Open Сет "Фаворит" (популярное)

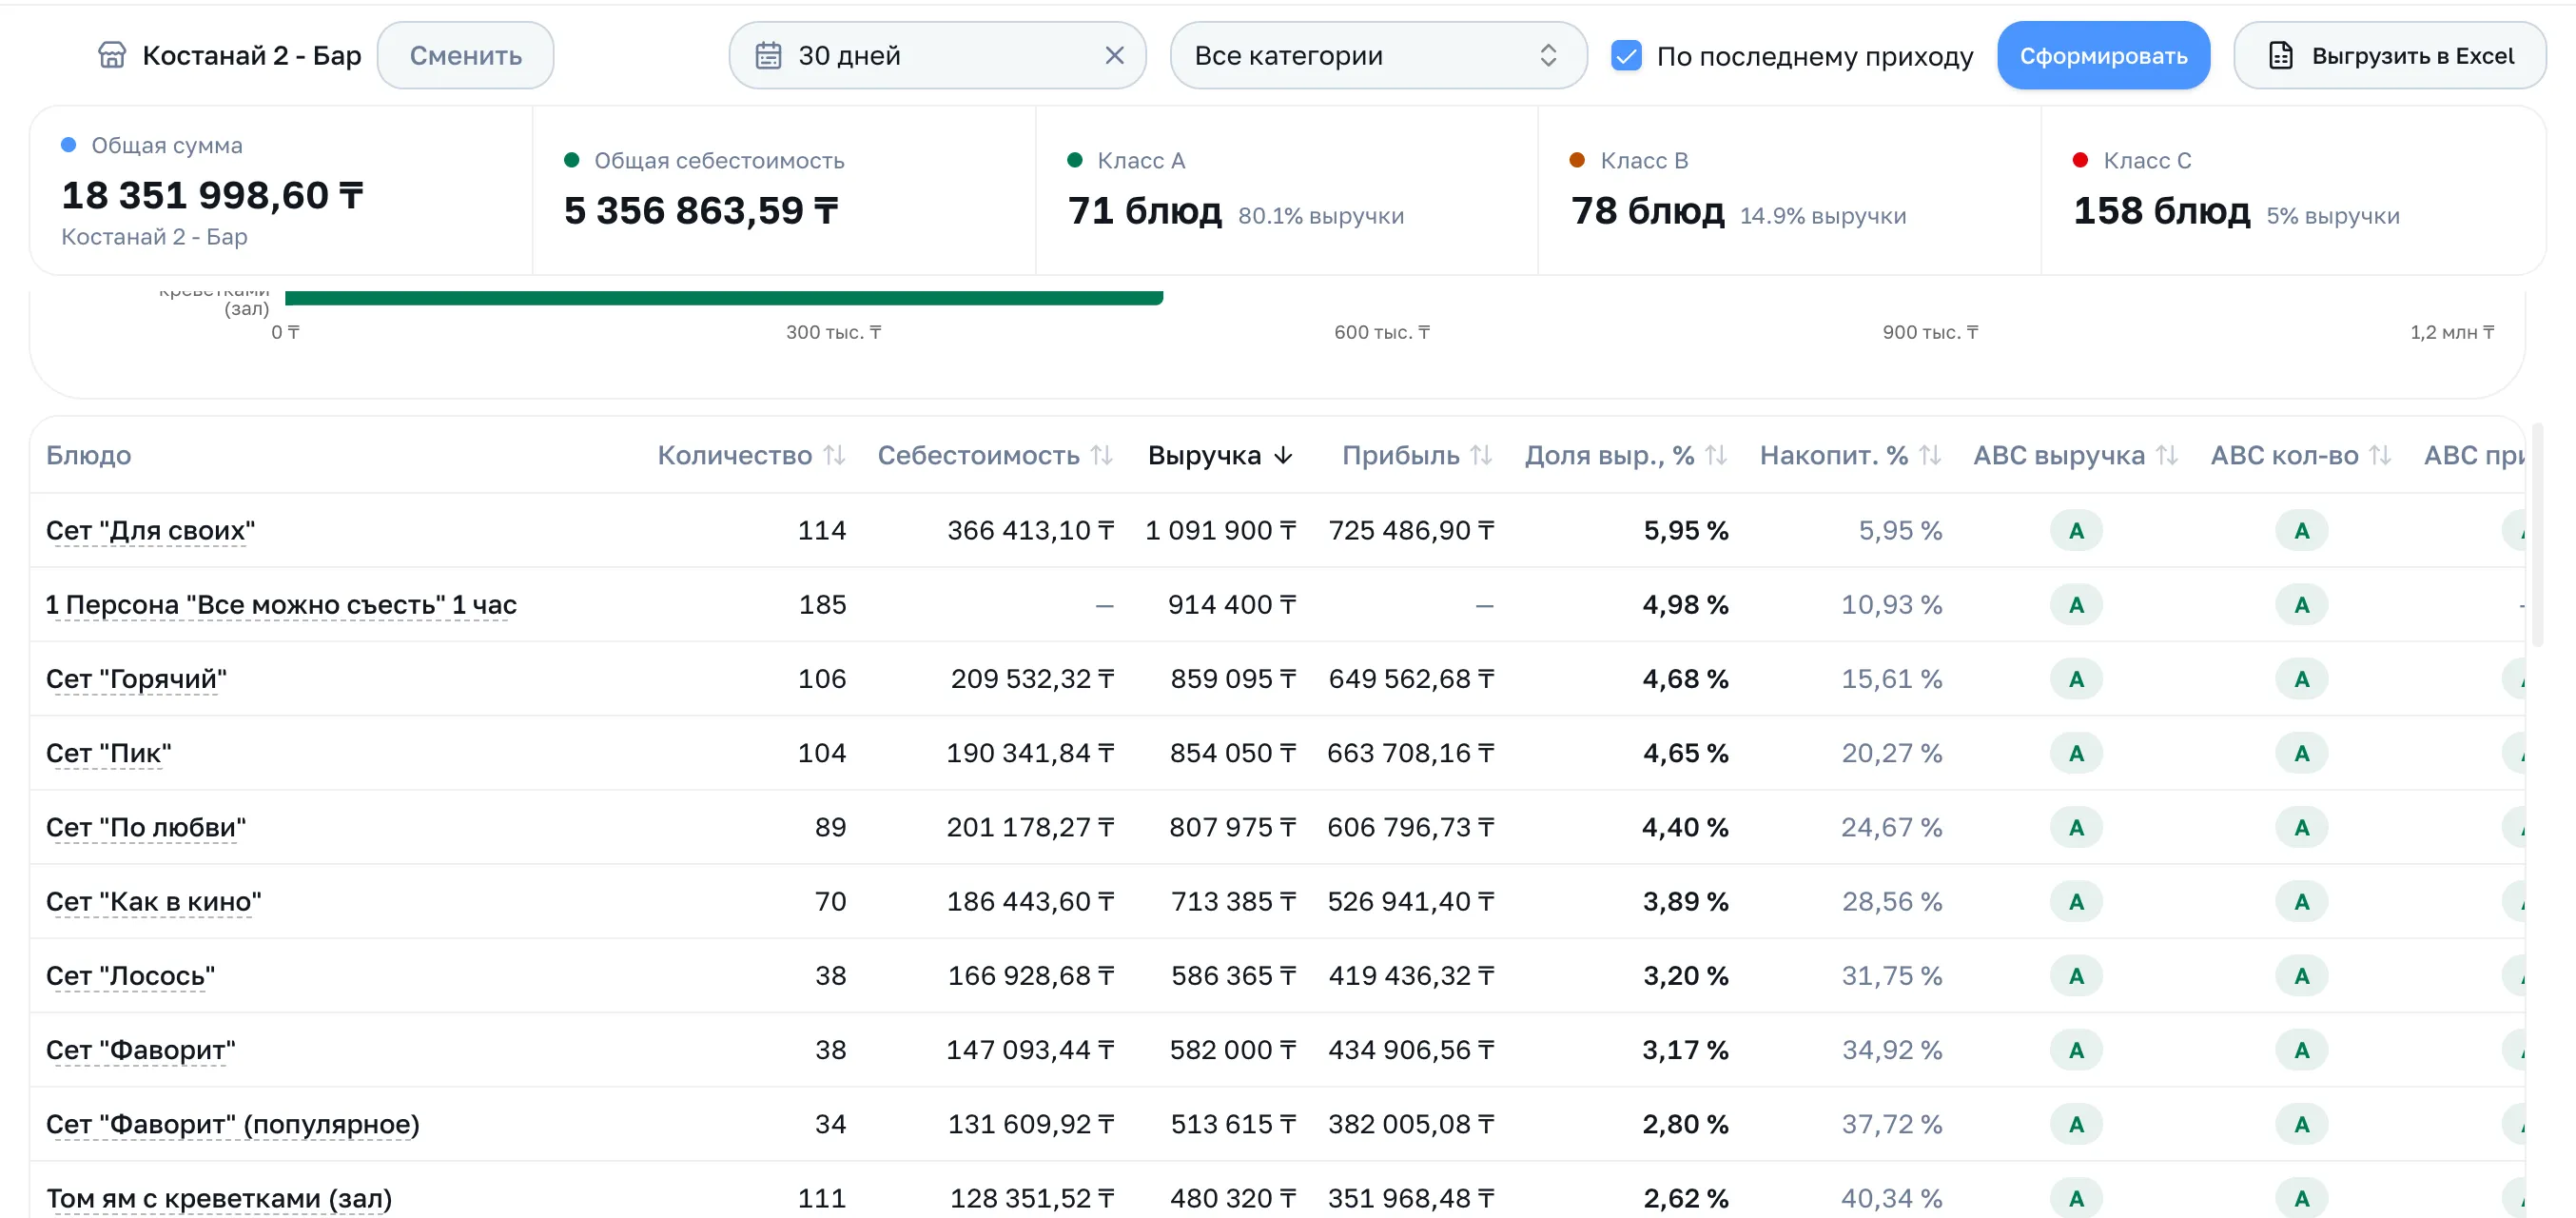click(233, 1123)
